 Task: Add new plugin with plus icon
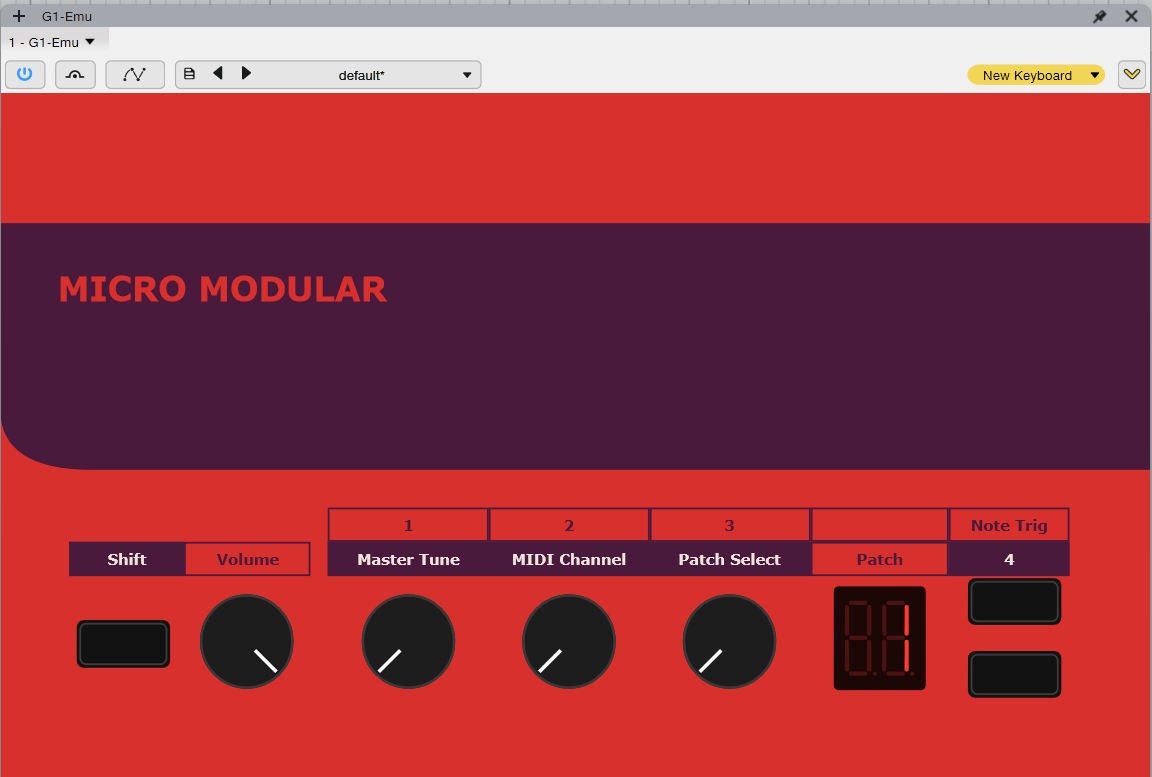coord(18,16)
